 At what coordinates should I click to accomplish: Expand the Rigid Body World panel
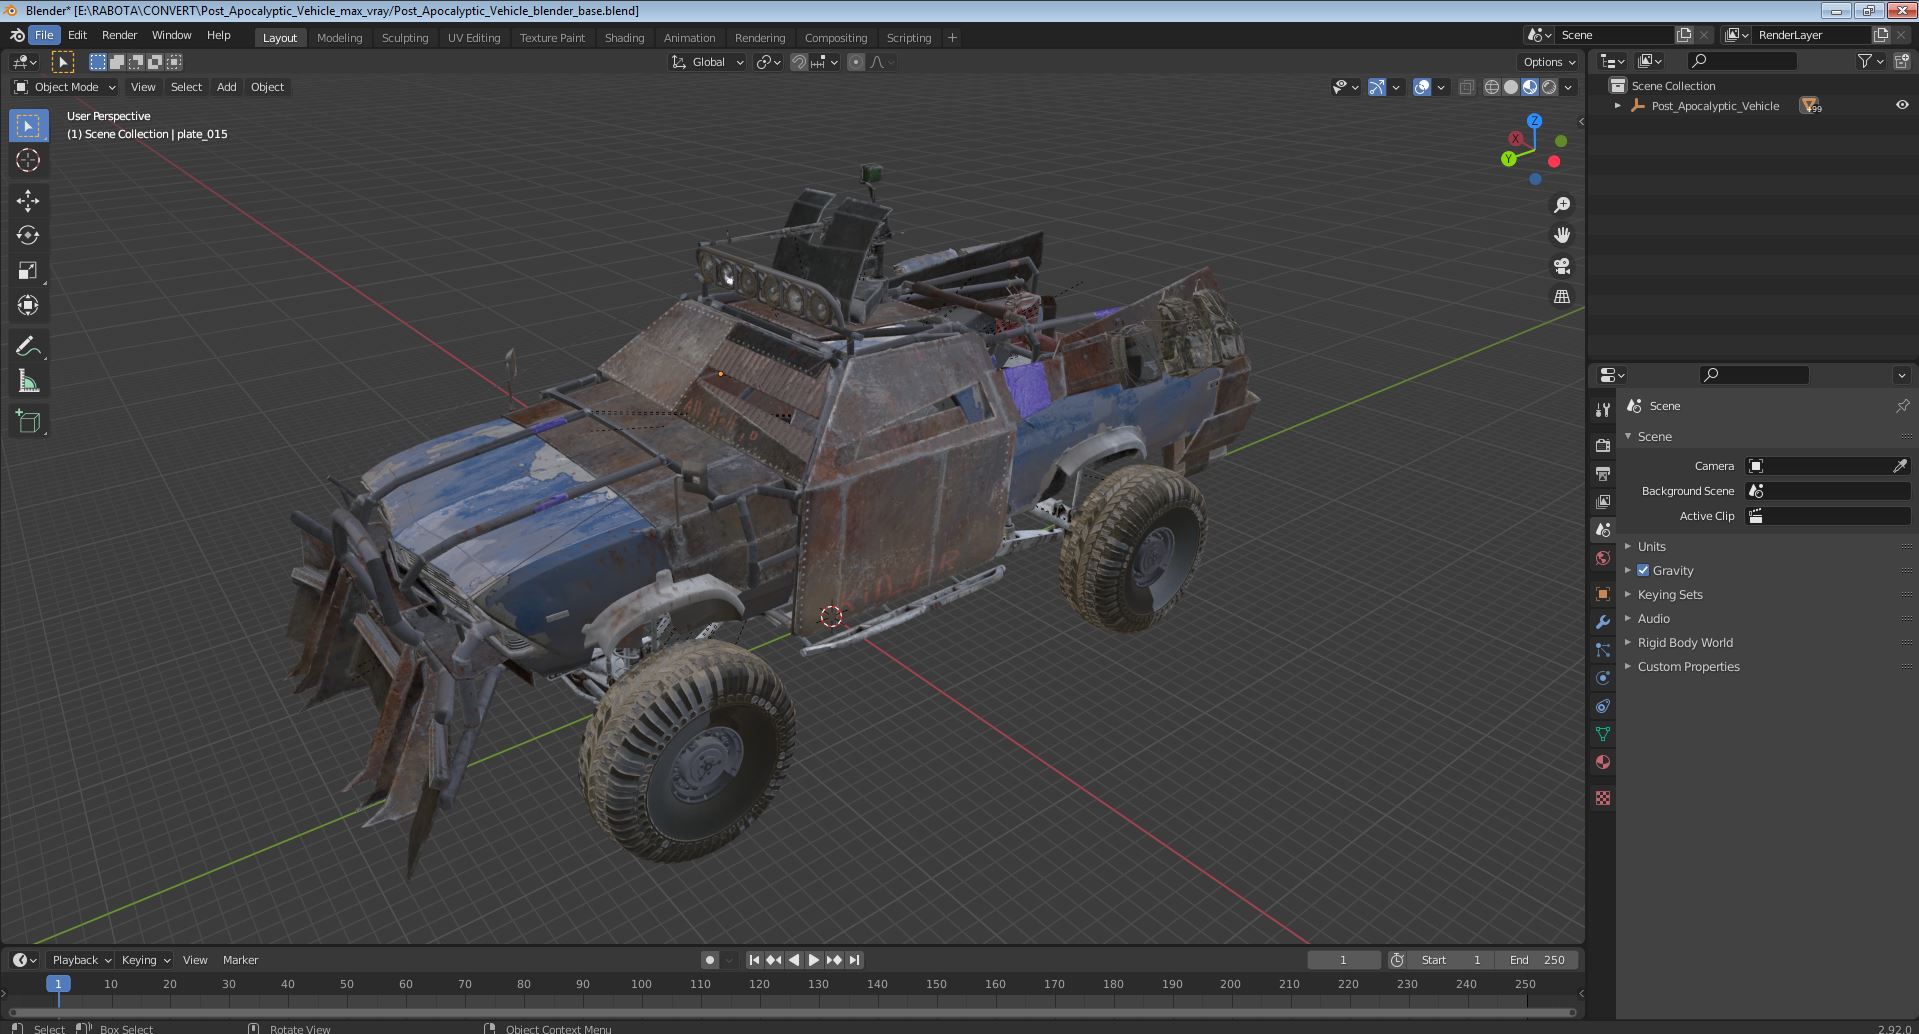pyautogui.click(x=1684, y=642)
